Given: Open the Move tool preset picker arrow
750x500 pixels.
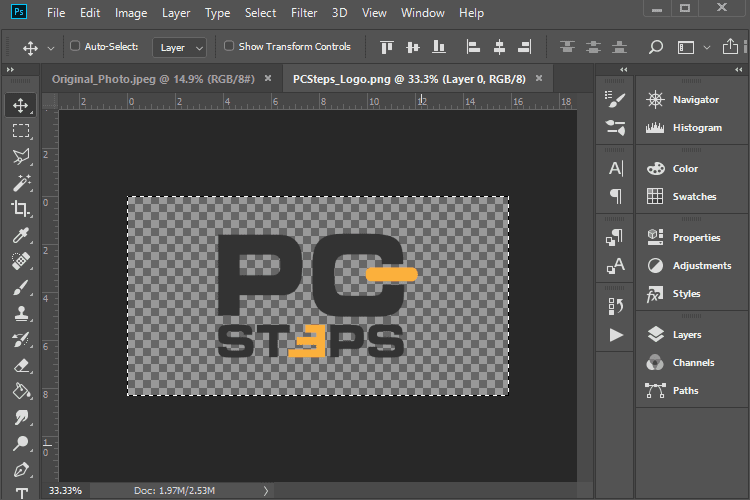Looking at the screenshot, I should (51, 48).
